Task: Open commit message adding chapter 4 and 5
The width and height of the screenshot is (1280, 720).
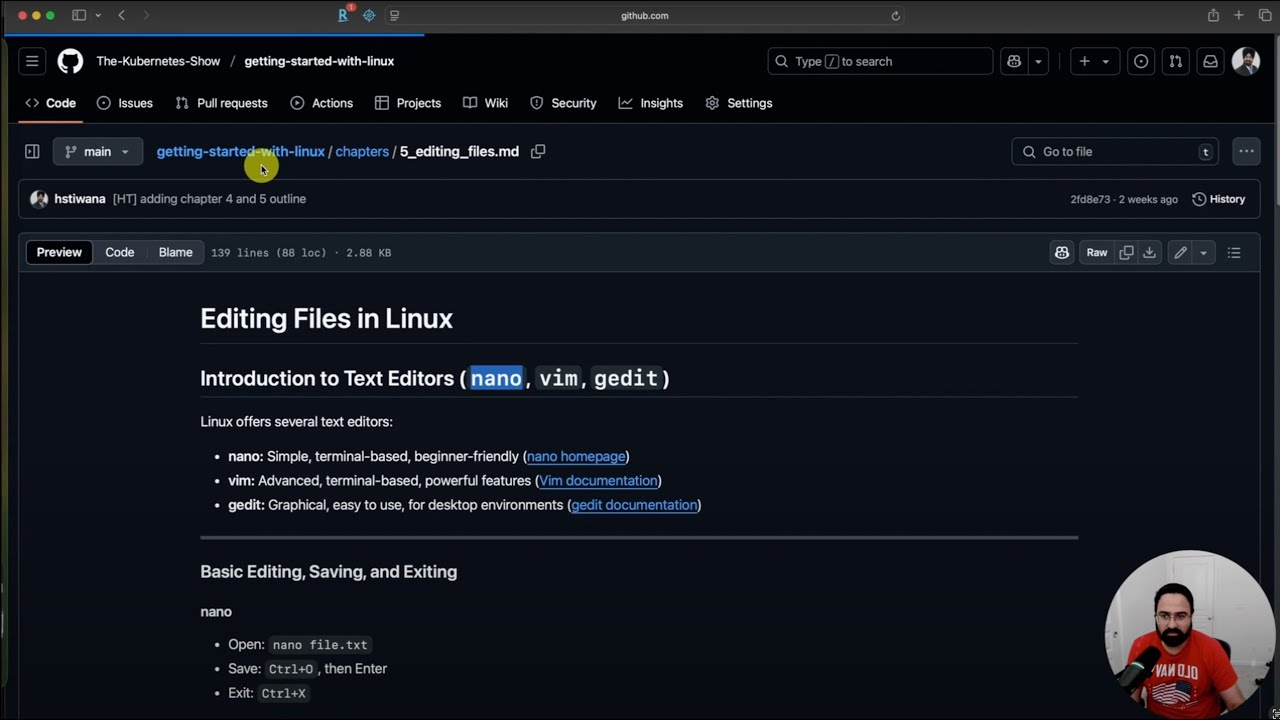Action: (209, 199)
